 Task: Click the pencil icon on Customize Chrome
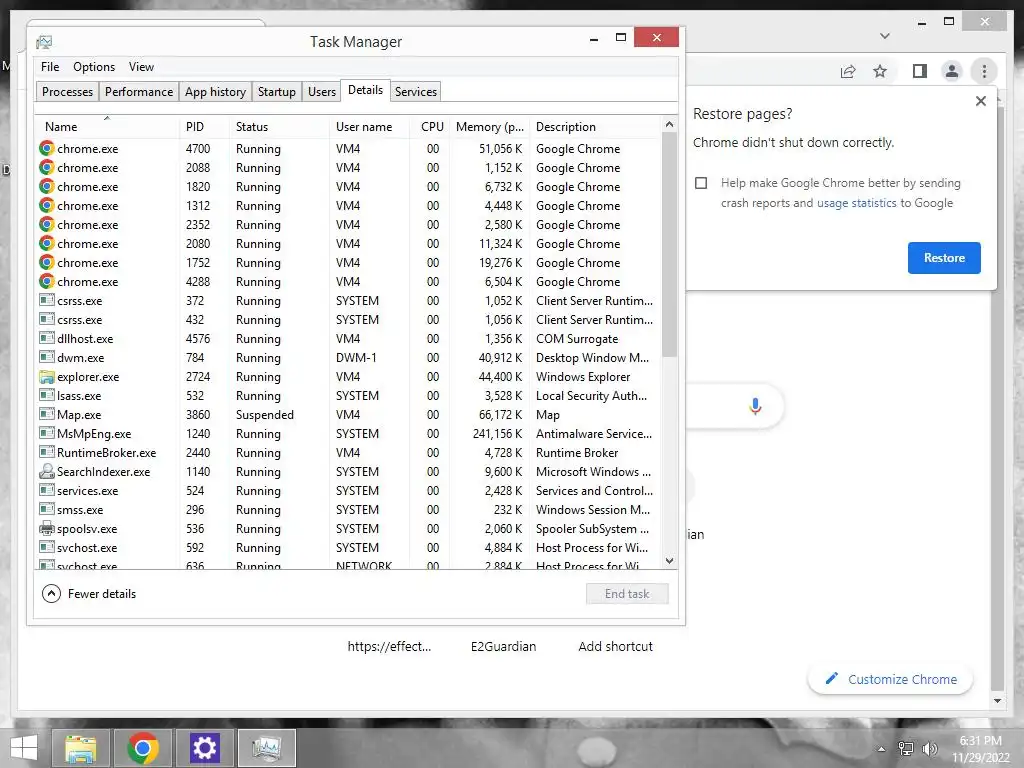pyautogui.click(x=831, y=679)
